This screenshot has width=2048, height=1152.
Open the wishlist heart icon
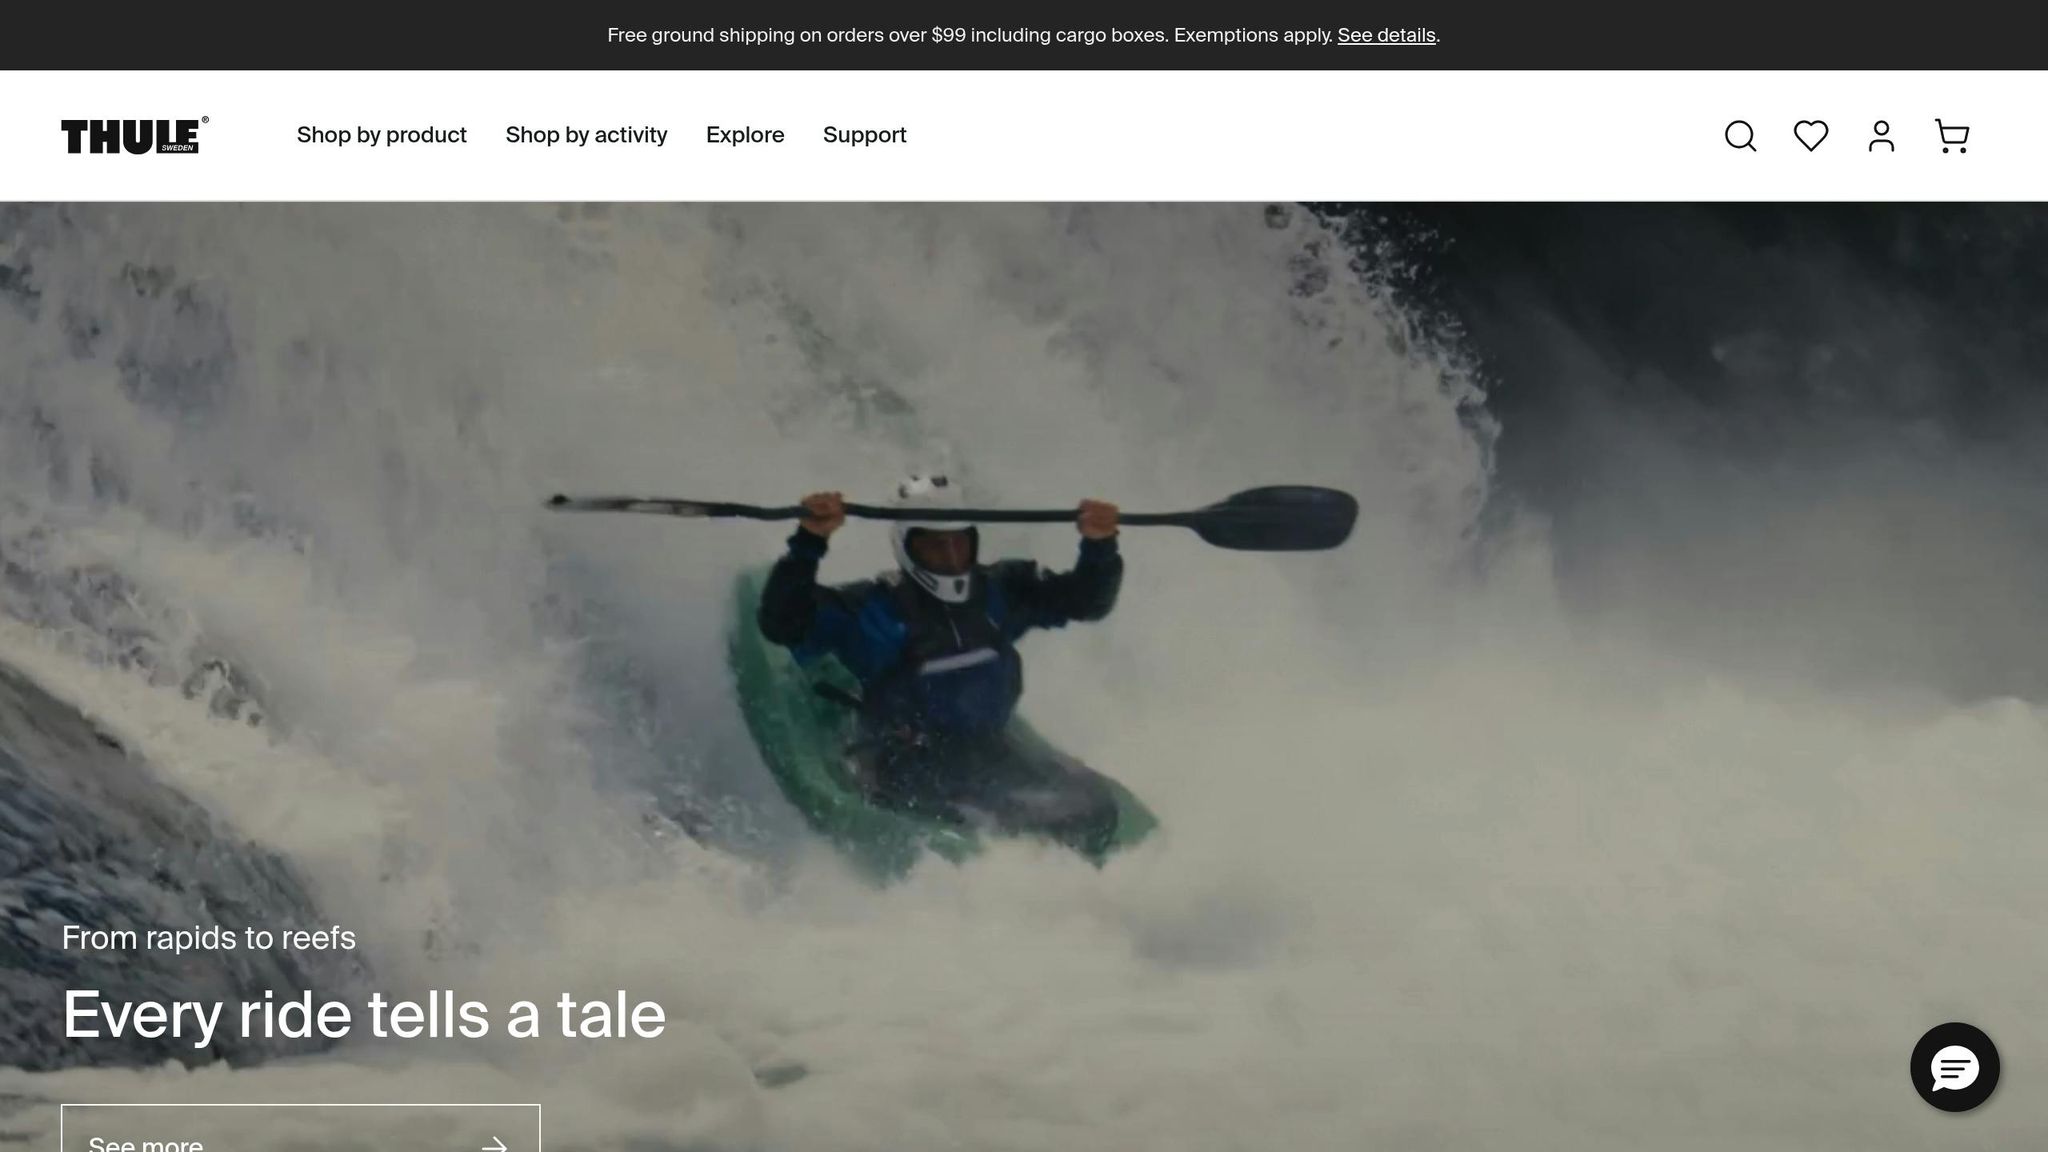click(x=1811, y=136)
